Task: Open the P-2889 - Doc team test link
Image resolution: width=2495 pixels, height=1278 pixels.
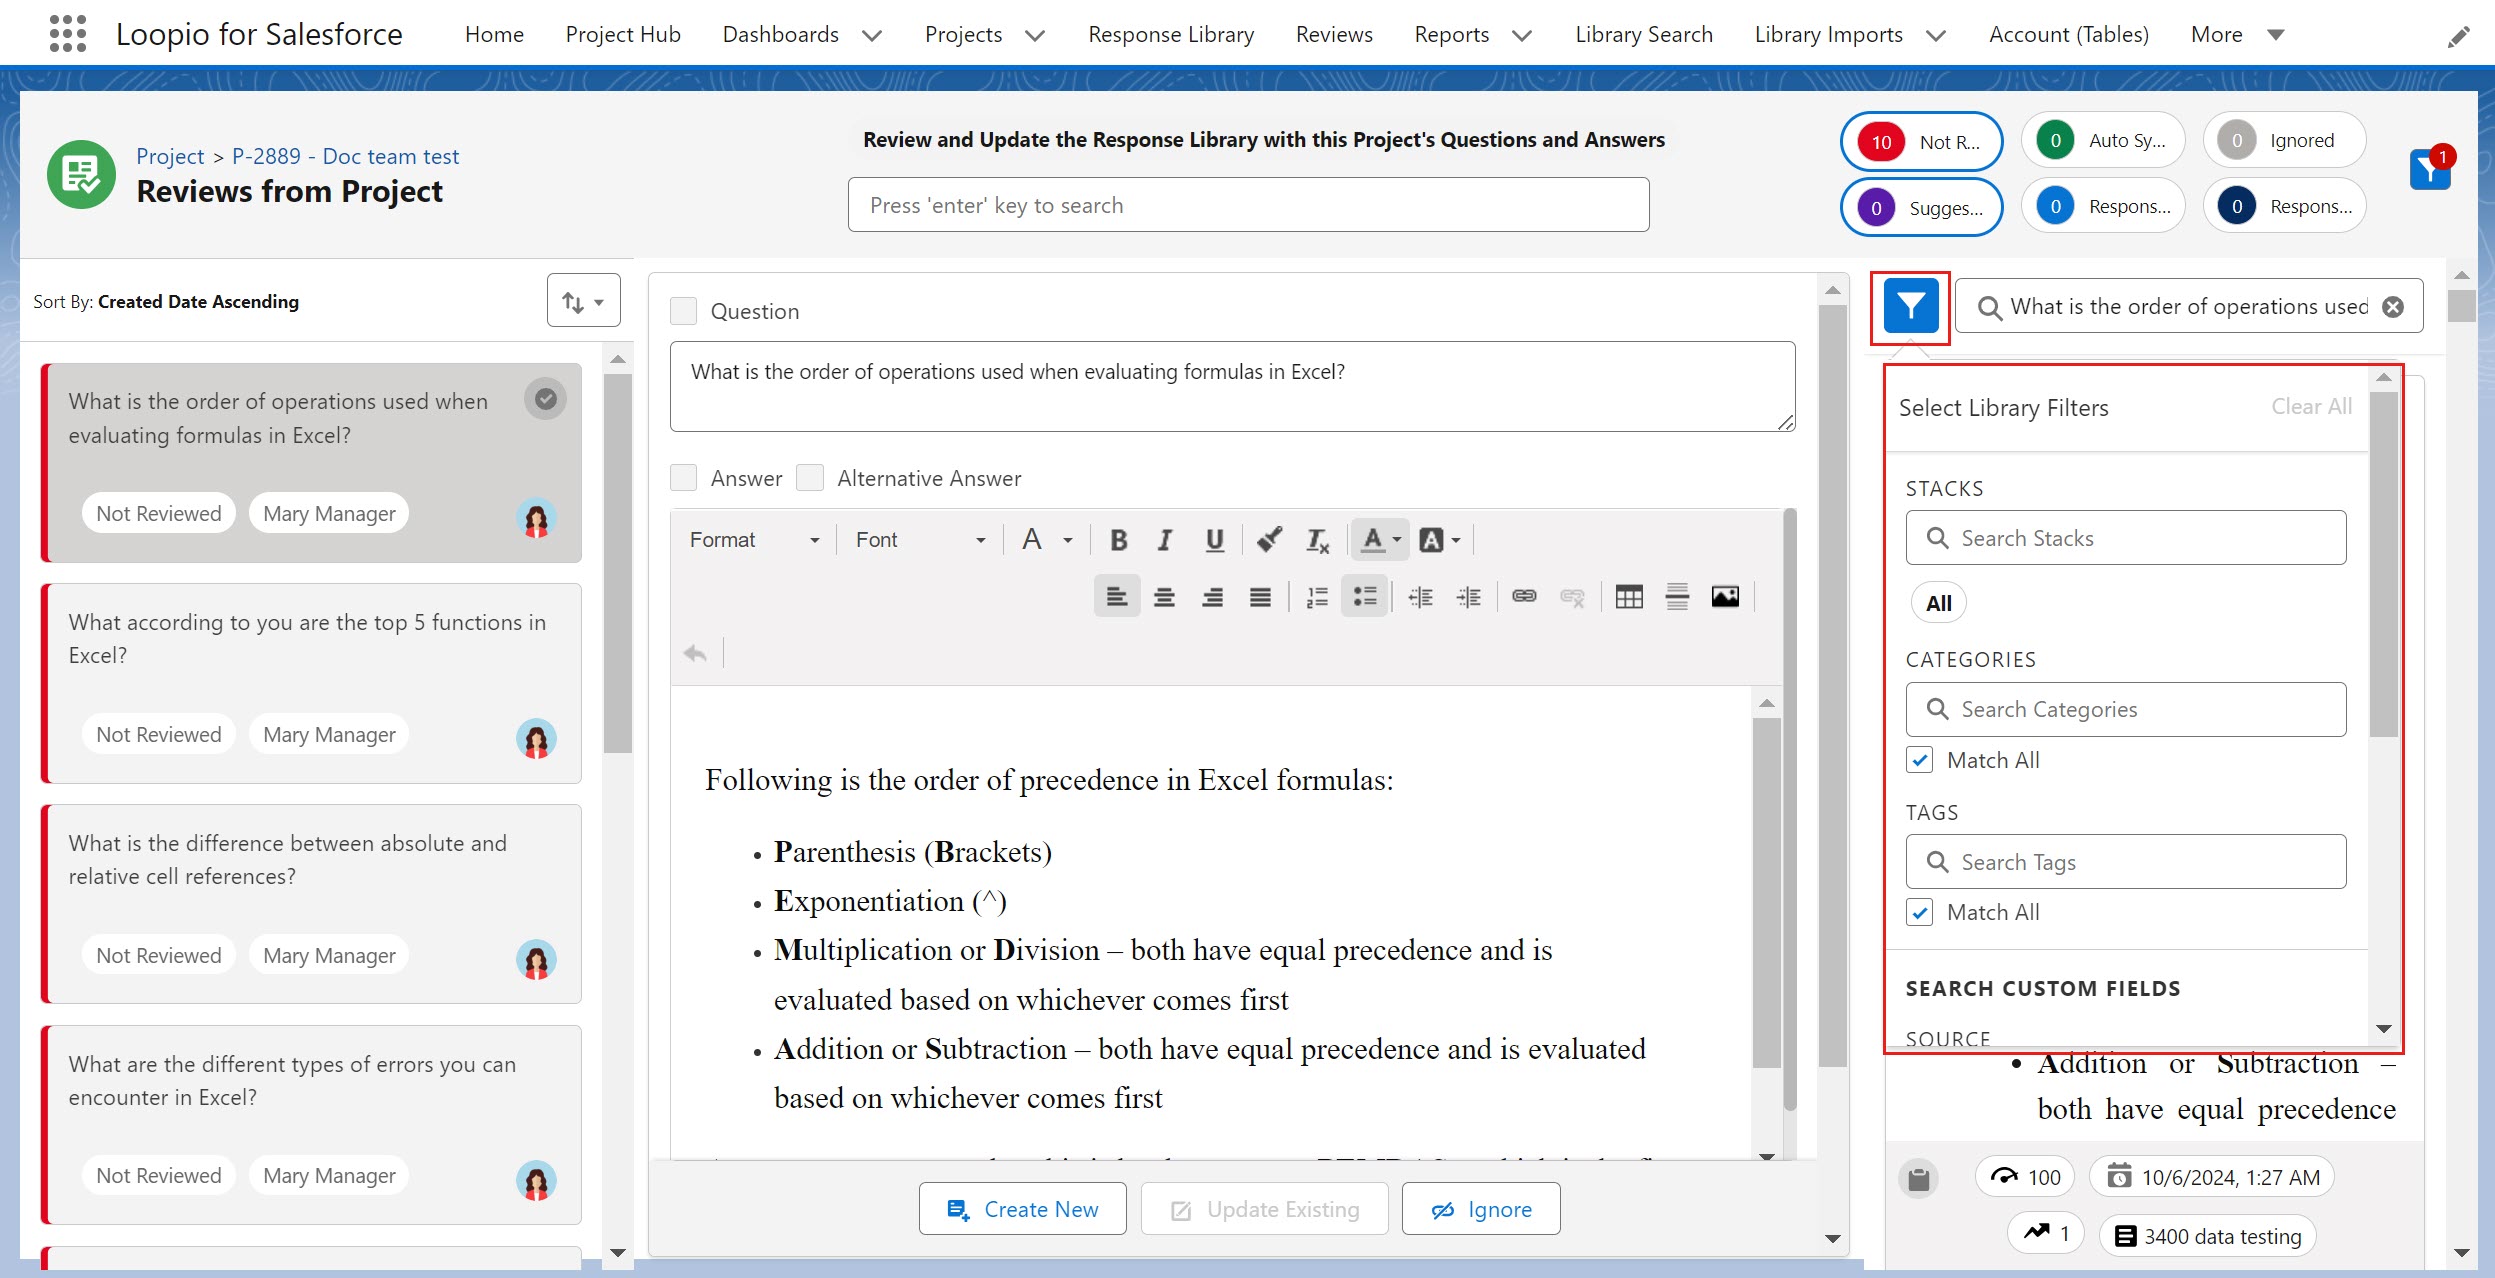Action: pos(345,157)
